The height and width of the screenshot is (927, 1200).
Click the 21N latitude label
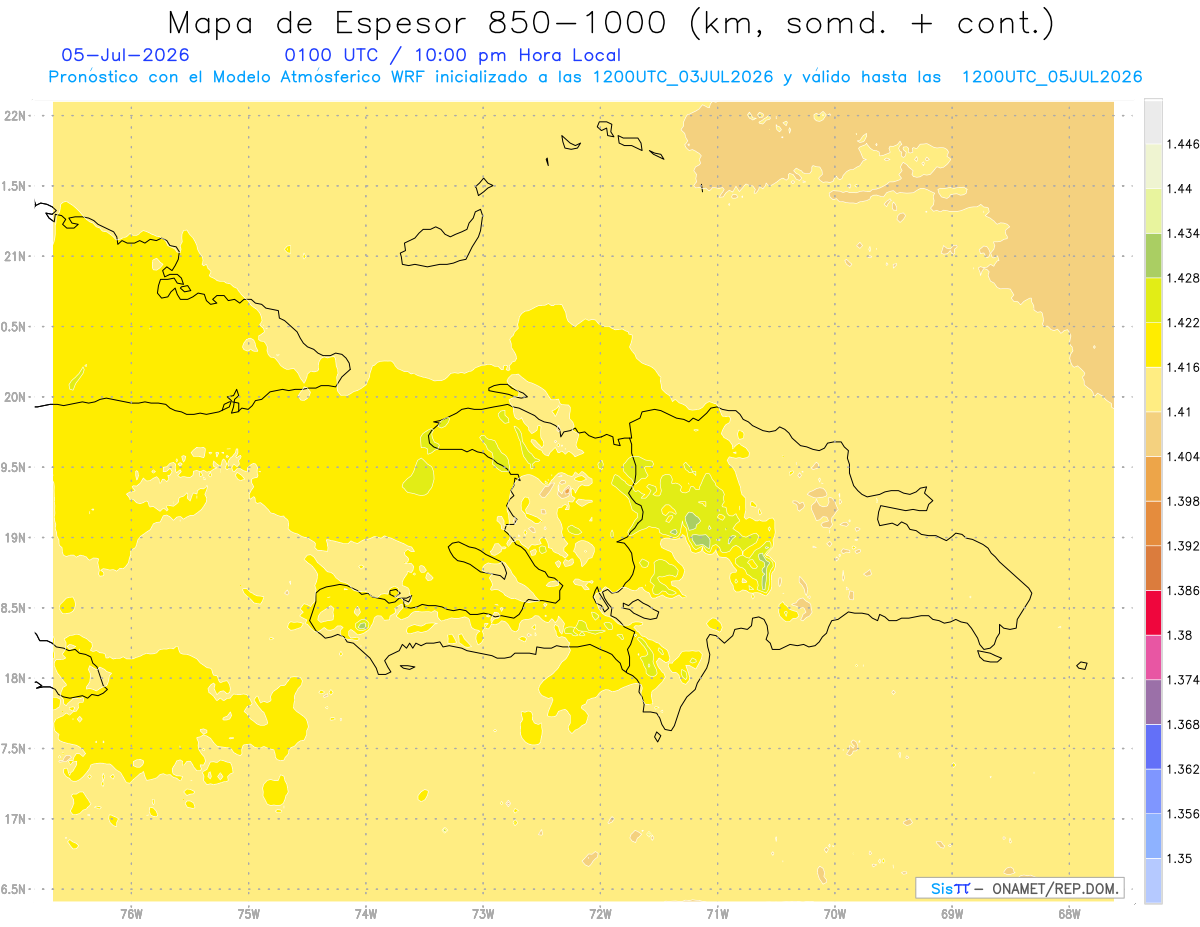(x=15, y=256)
